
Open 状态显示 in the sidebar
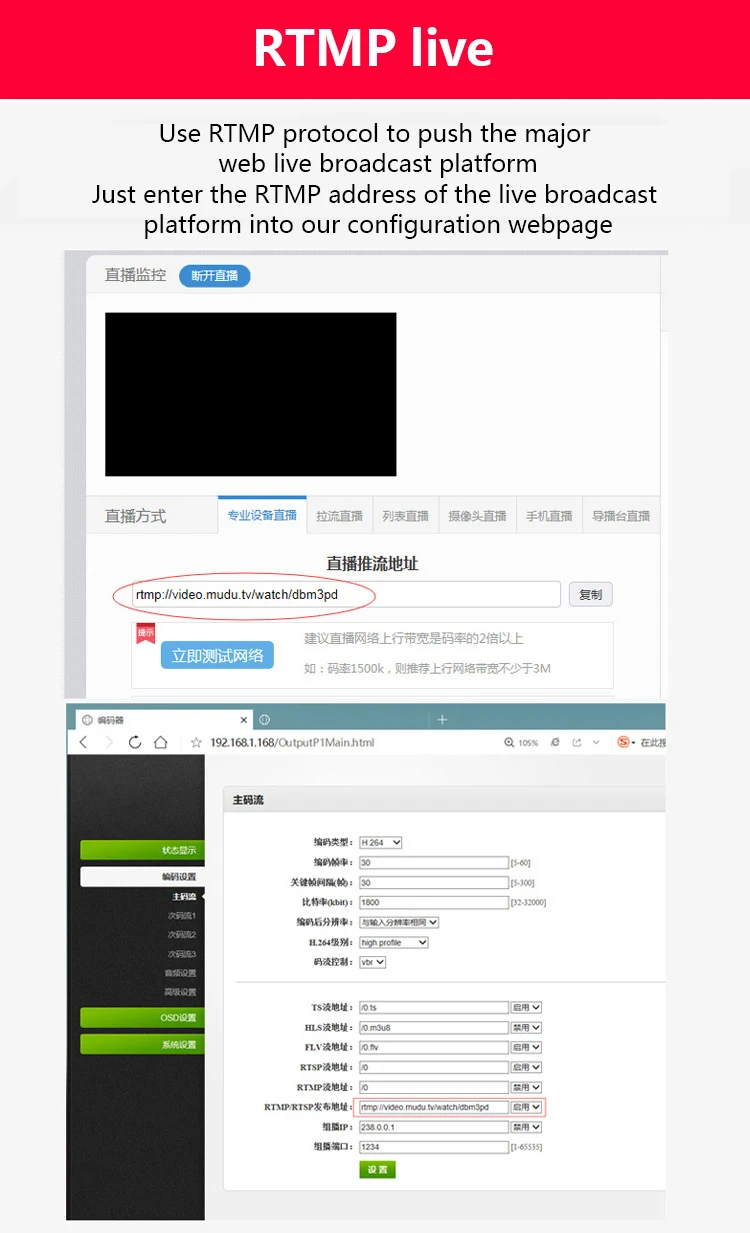pyautogui.click(x=142, y=850)
